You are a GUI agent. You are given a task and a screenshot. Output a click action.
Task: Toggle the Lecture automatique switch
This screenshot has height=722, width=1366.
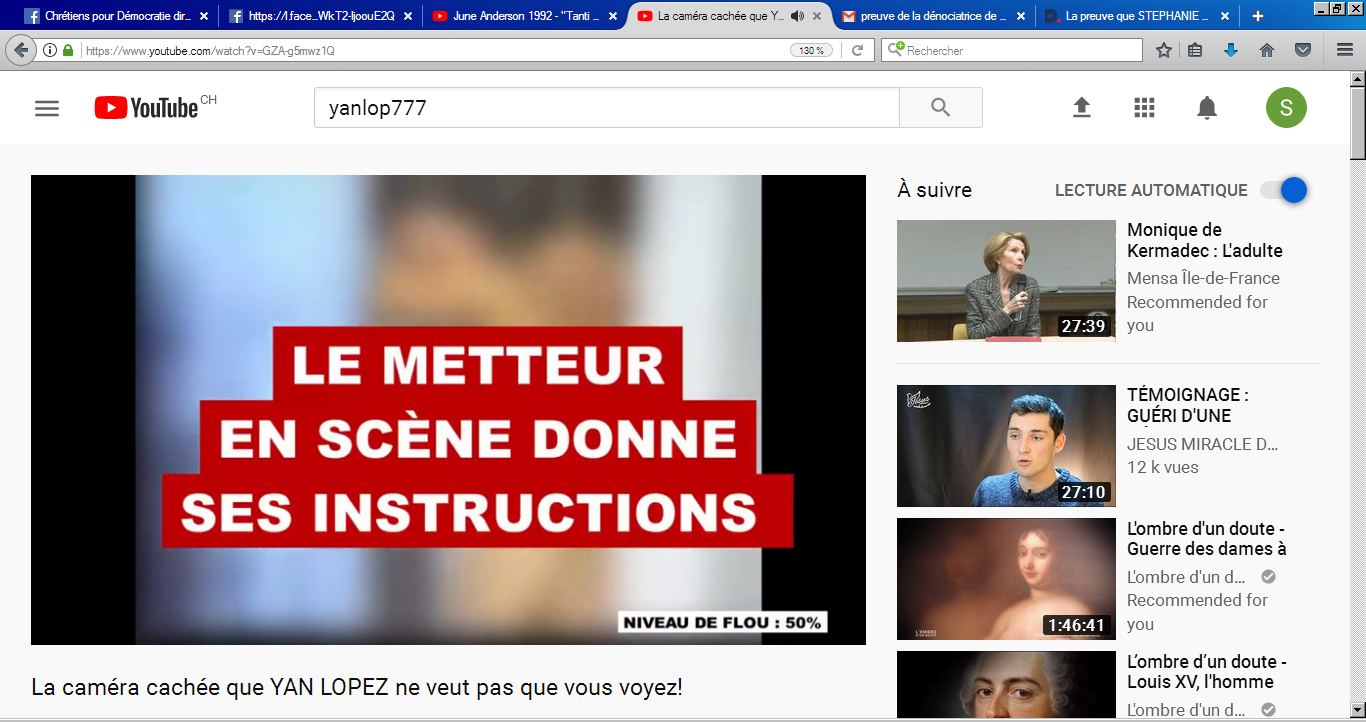[1284, 190]
